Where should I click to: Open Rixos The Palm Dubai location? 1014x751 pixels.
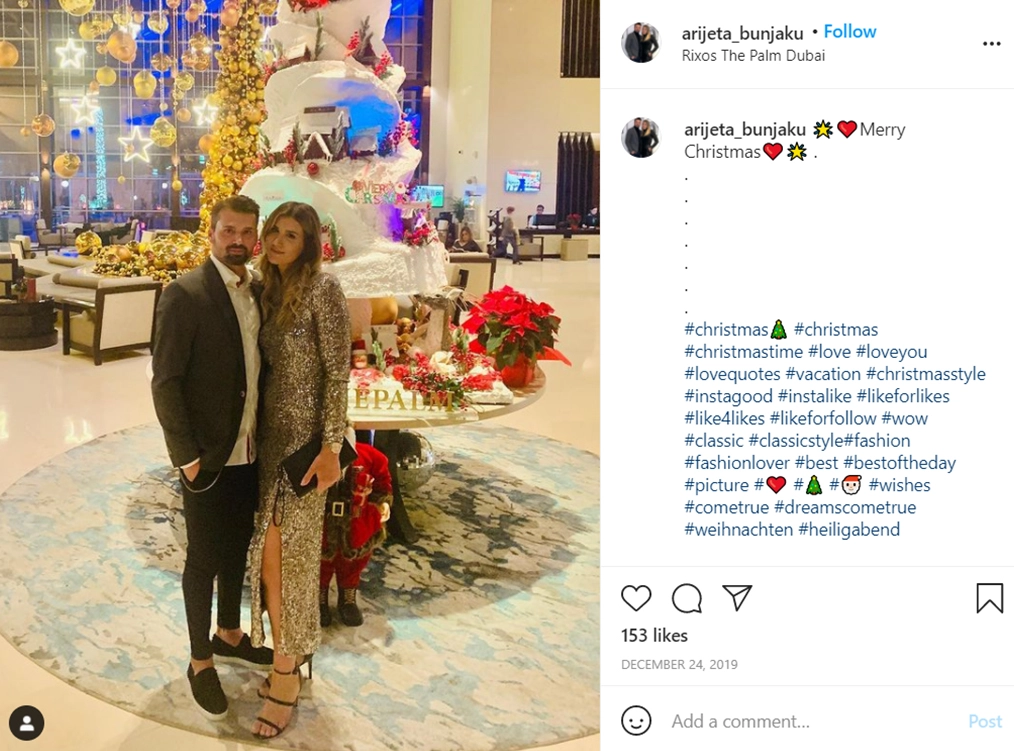(x=753, y=56)
